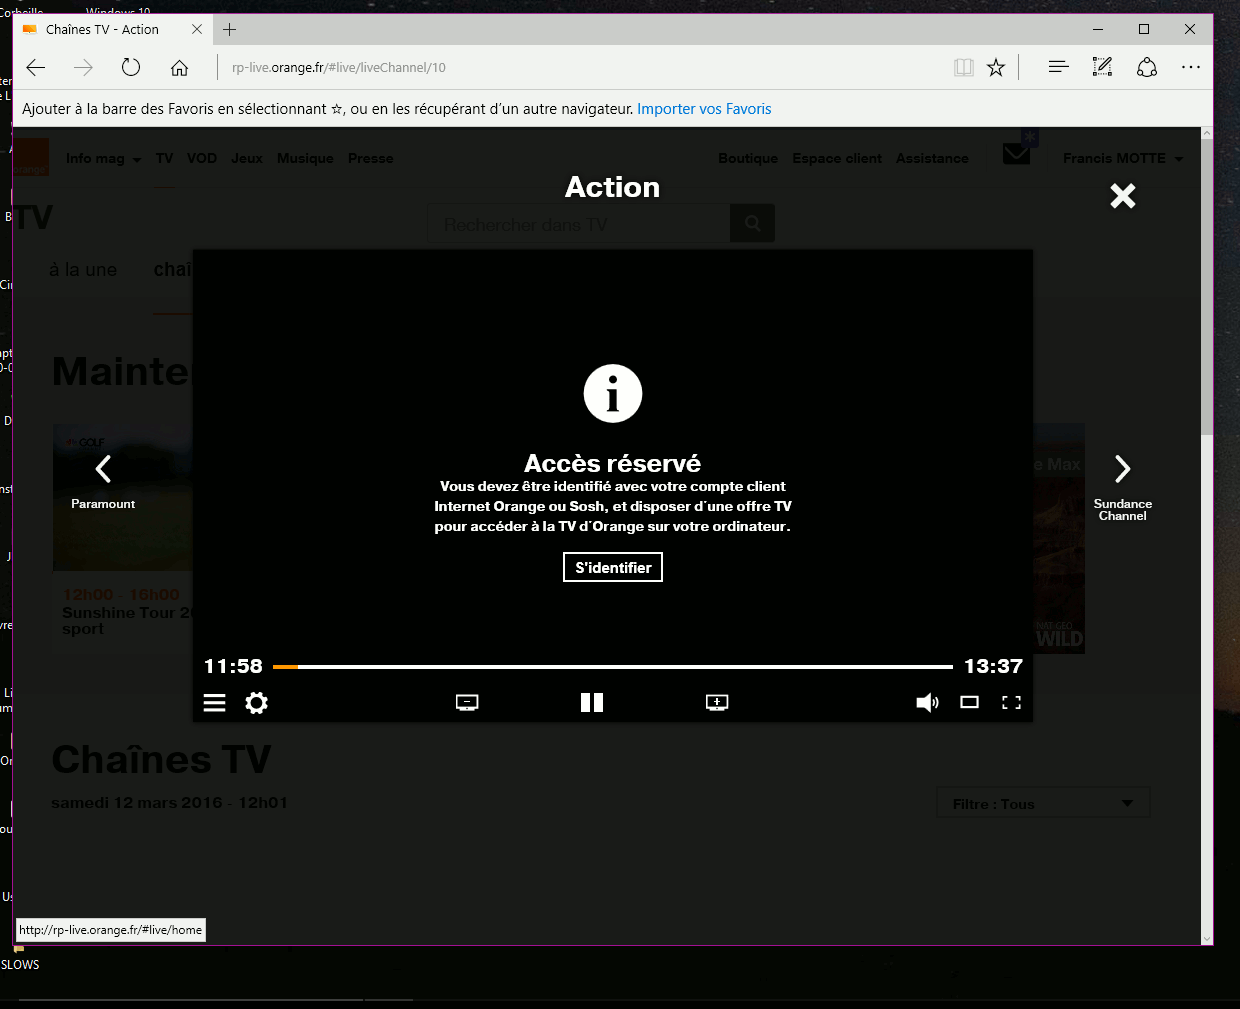
Task: Switch the player to fullscreen
Action: [x=1012, y=702]
